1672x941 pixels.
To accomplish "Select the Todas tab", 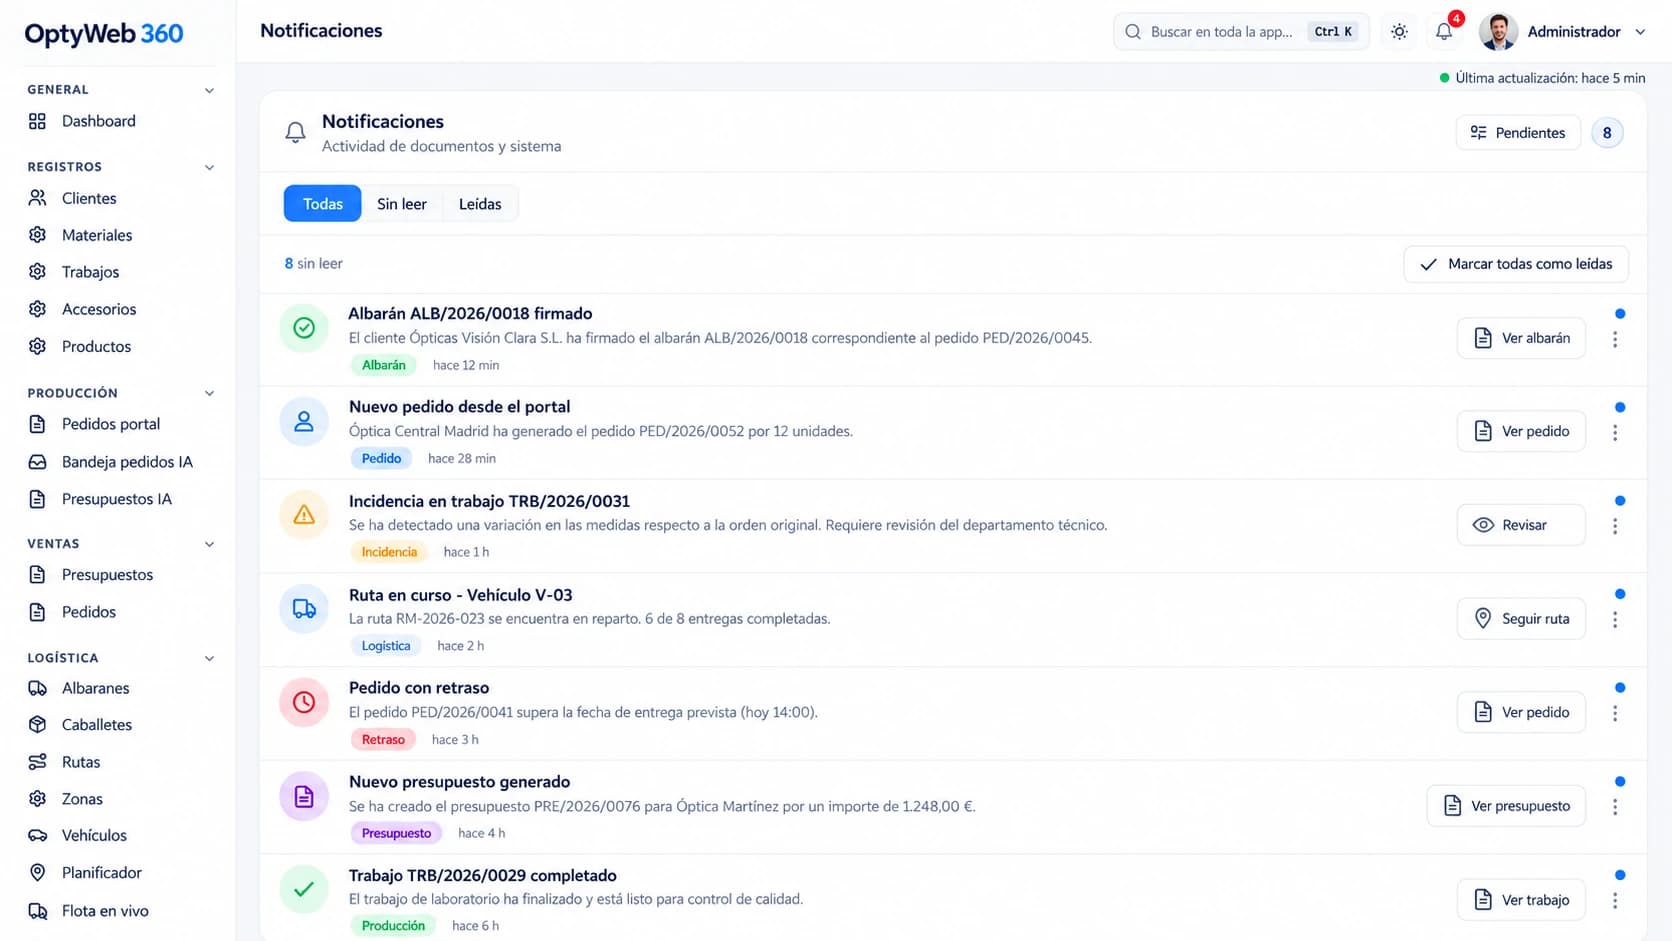I will point(323,204).
